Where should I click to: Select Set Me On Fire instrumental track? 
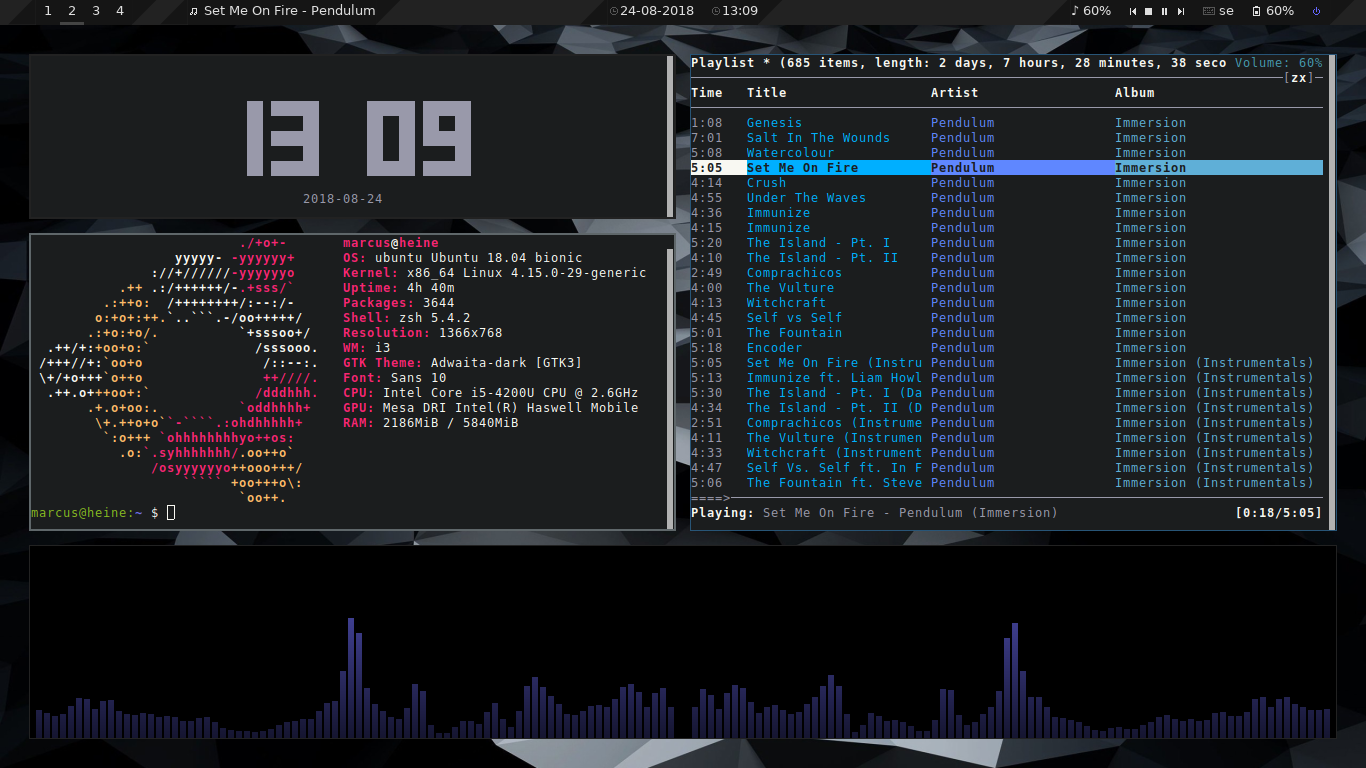click(1006, 363)
